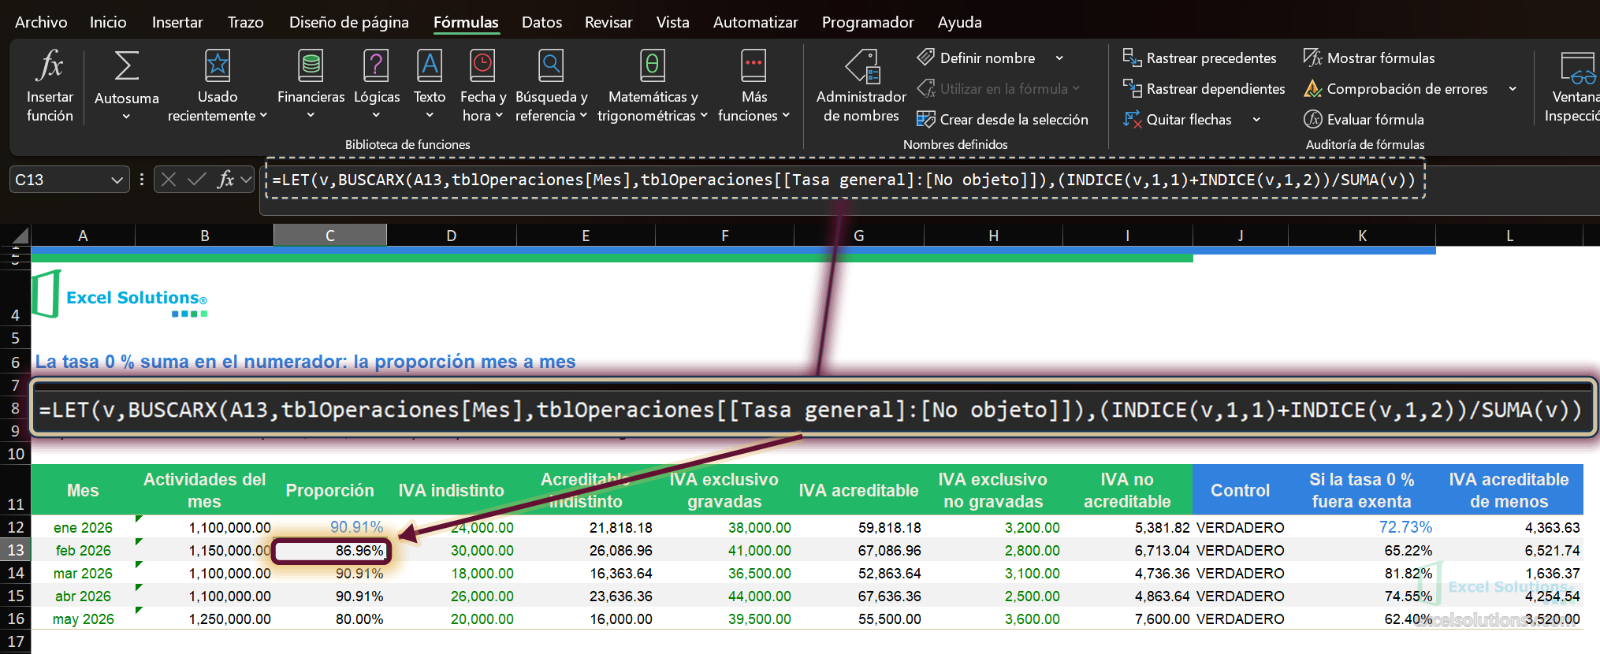
Task: Open the Financieras function library
Action: click(x=311, y=86)
